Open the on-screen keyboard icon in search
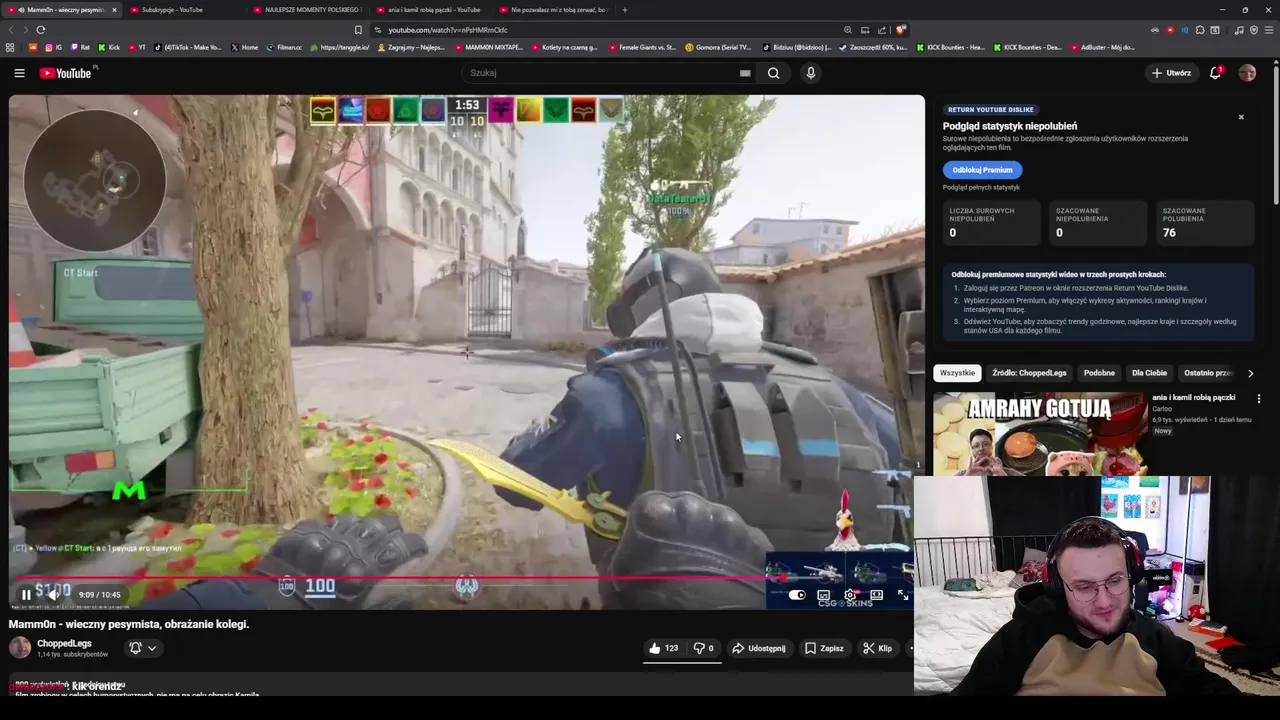The image size is (1280, 720). 745,73
